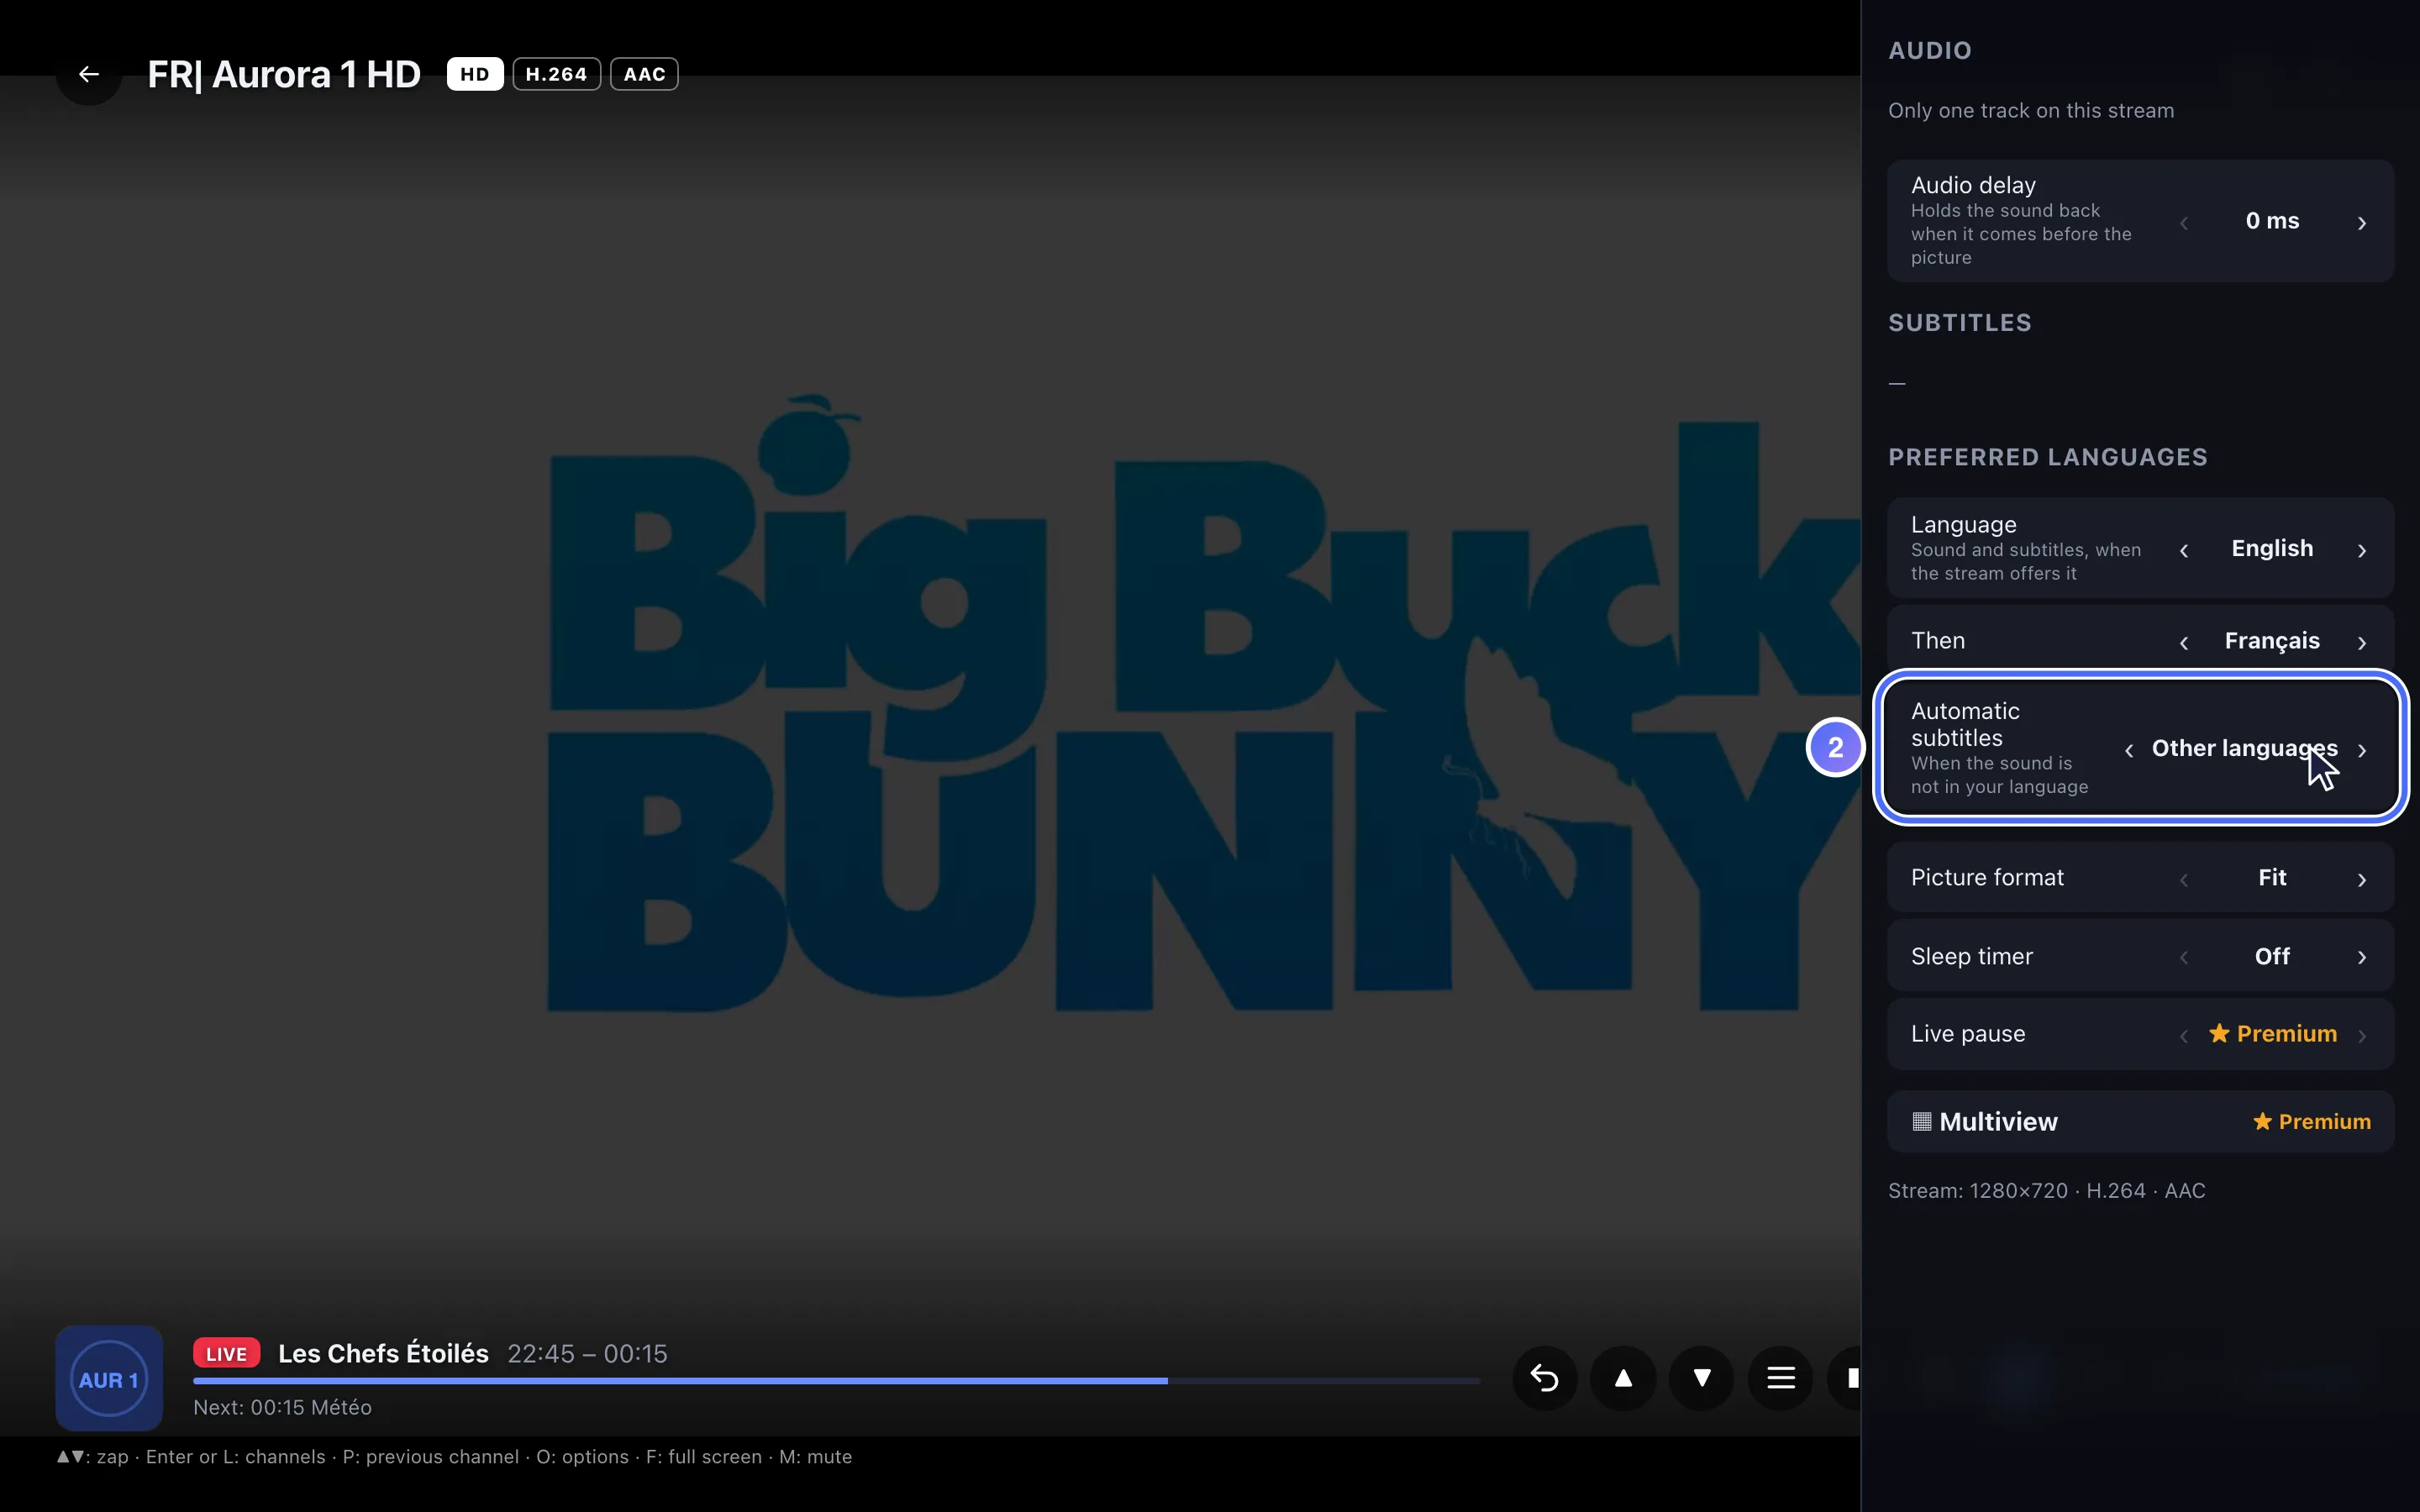Click the programme progress bar
The width and height of the screenshot is (2420, 1512).
point(836,1380)
